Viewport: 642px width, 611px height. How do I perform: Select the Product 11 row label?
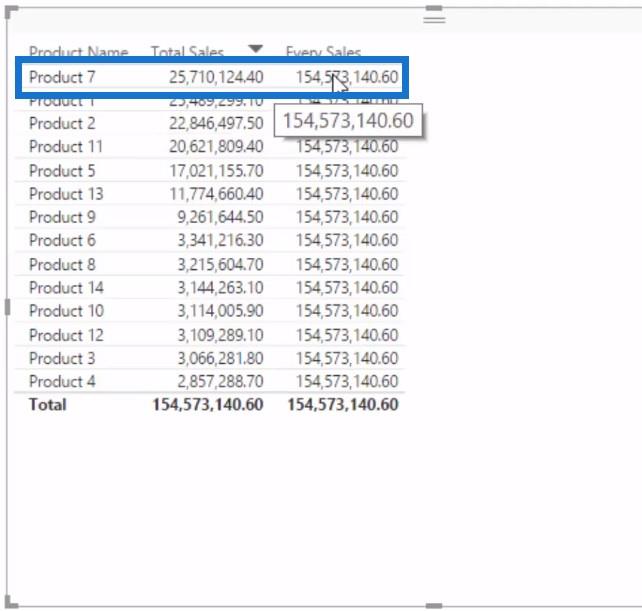point(66,147)
